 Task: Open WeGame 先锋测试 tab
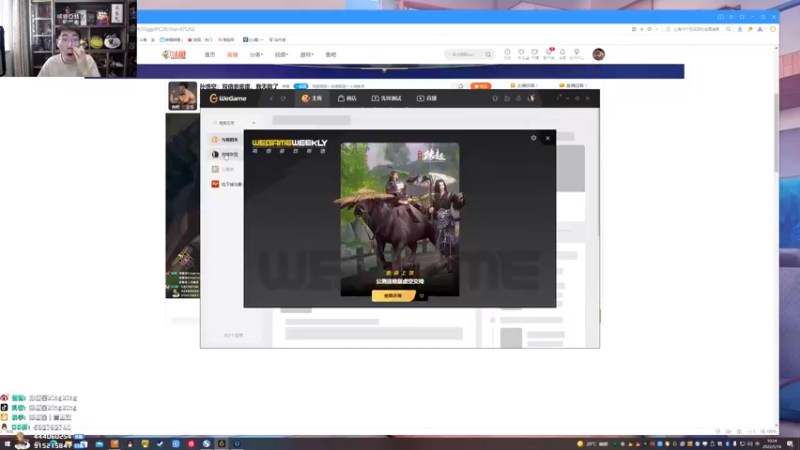386,98
